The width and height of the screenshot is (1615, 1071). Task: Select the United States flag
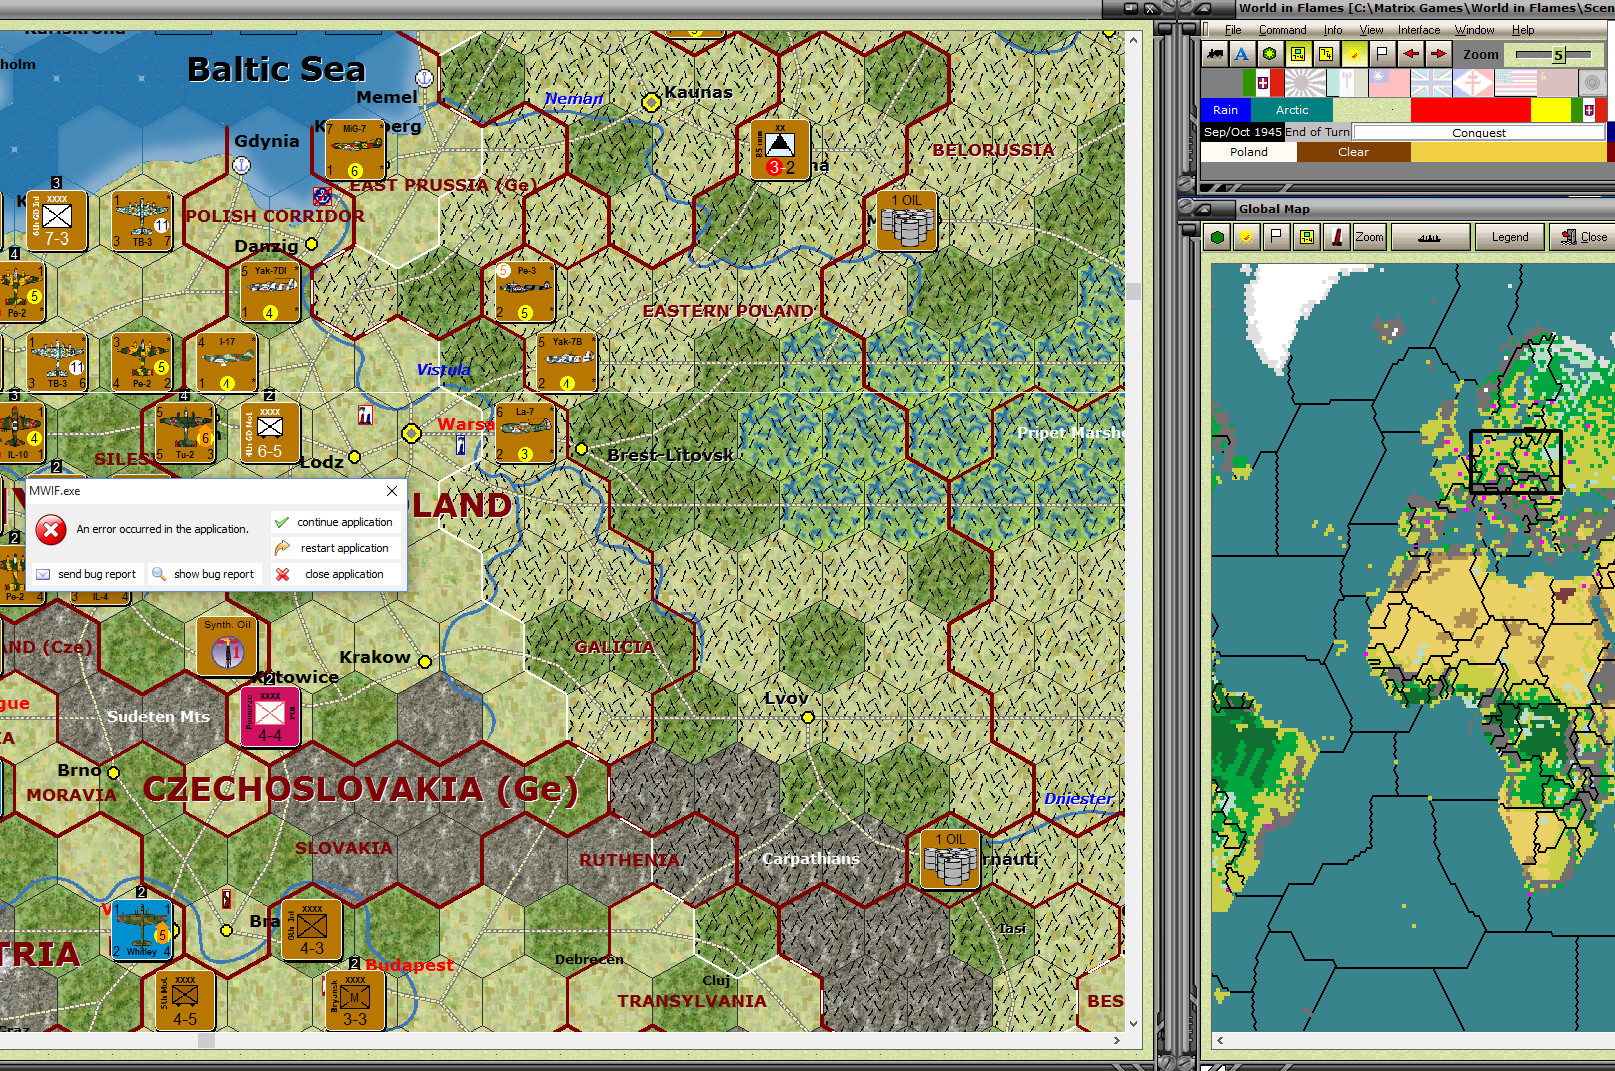(1515, 82)
